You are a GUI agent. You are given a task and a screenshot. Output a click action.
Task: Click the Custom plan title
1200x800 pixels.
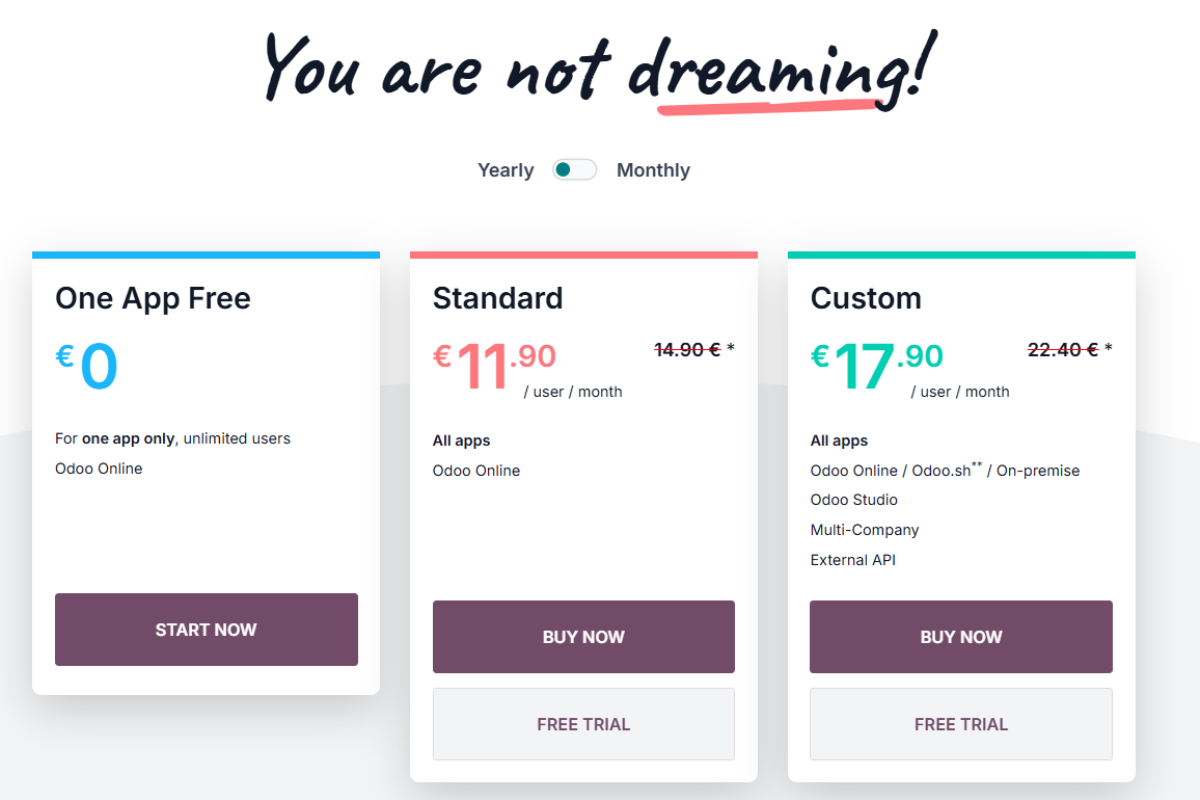click(x=866, y=298)
